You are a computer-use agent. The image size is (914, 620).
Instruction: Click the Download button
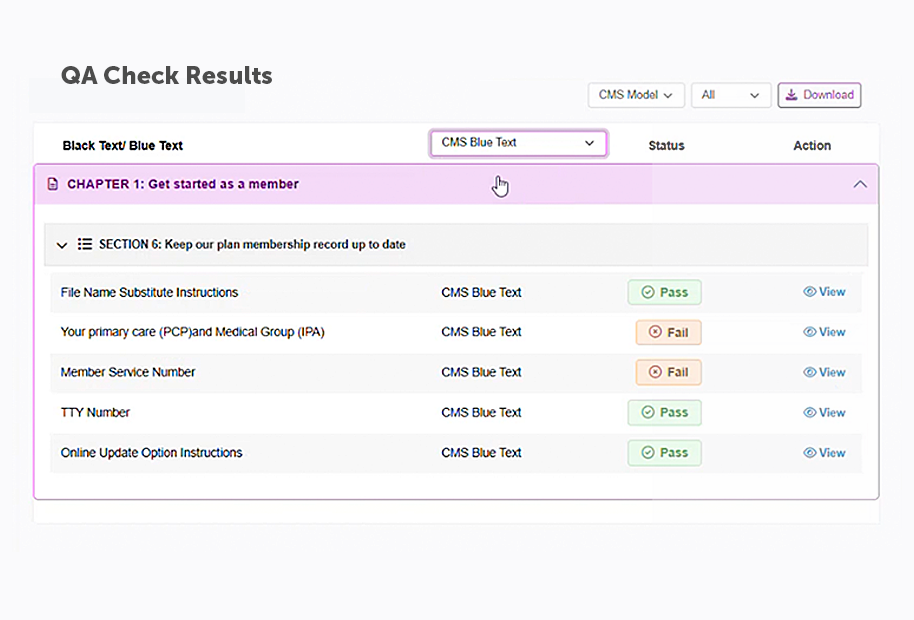tap(819, 95)
